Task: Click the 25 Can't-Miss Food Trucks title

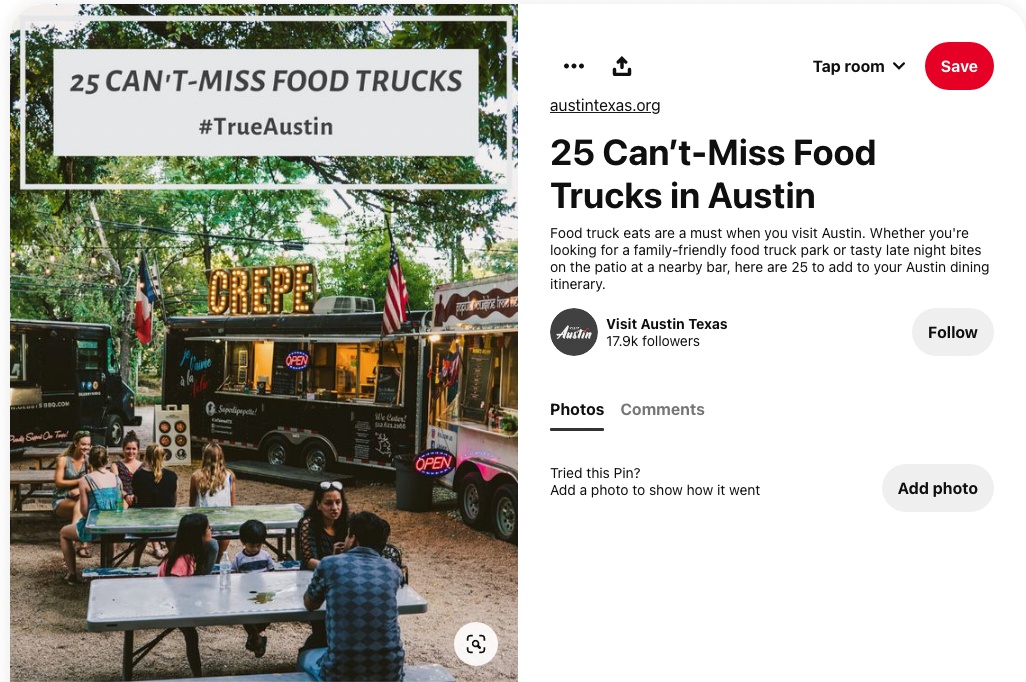Action: [713, 174]
